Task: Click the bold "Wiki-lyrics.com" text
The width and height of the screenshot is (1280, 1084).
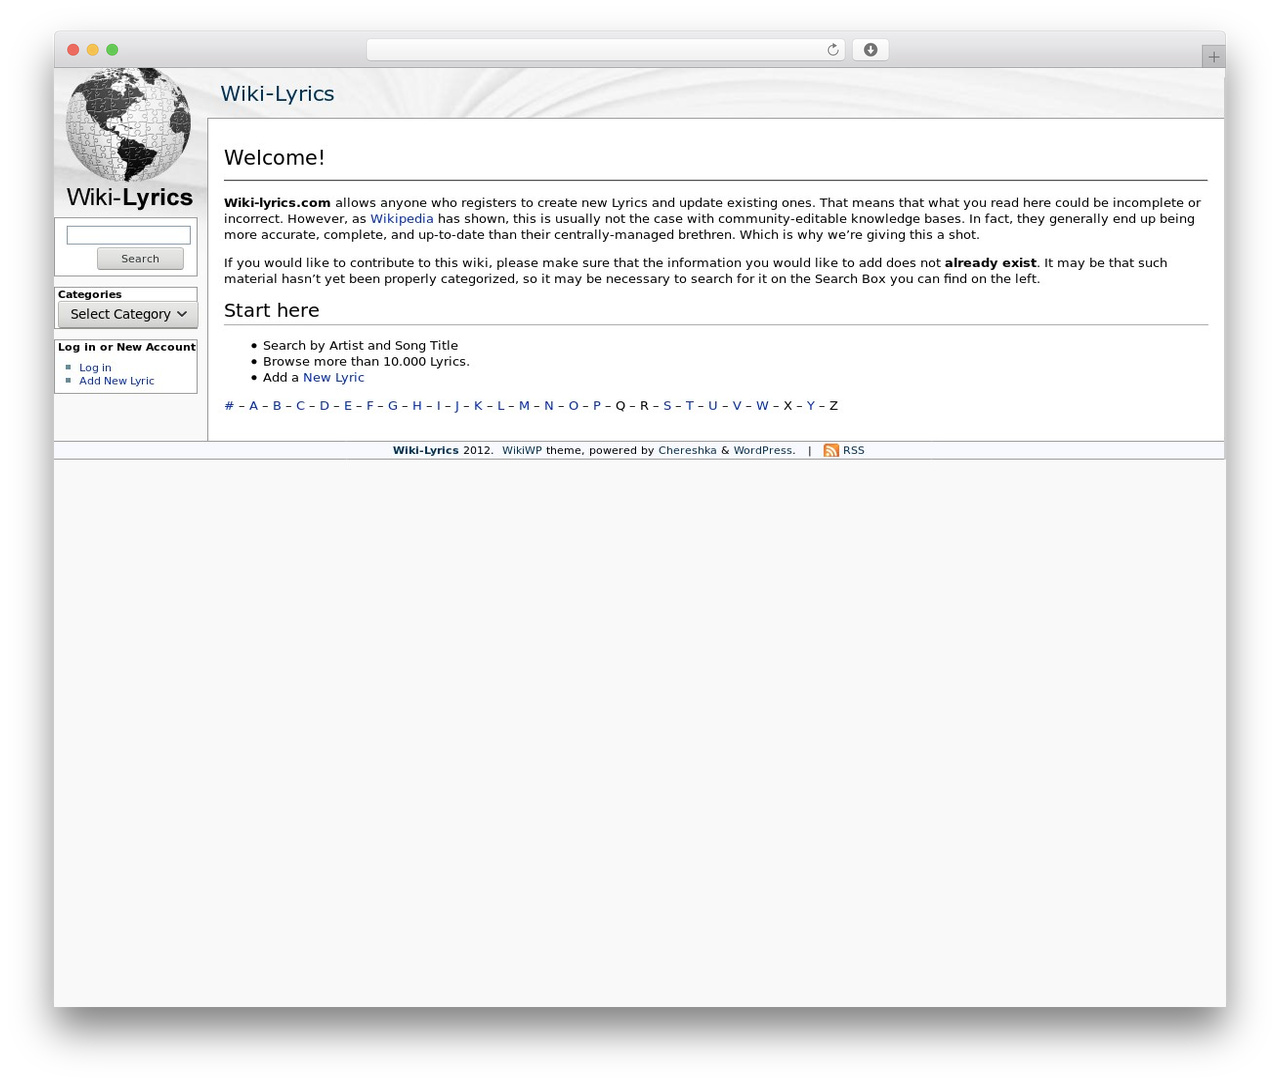Action: 277,203
